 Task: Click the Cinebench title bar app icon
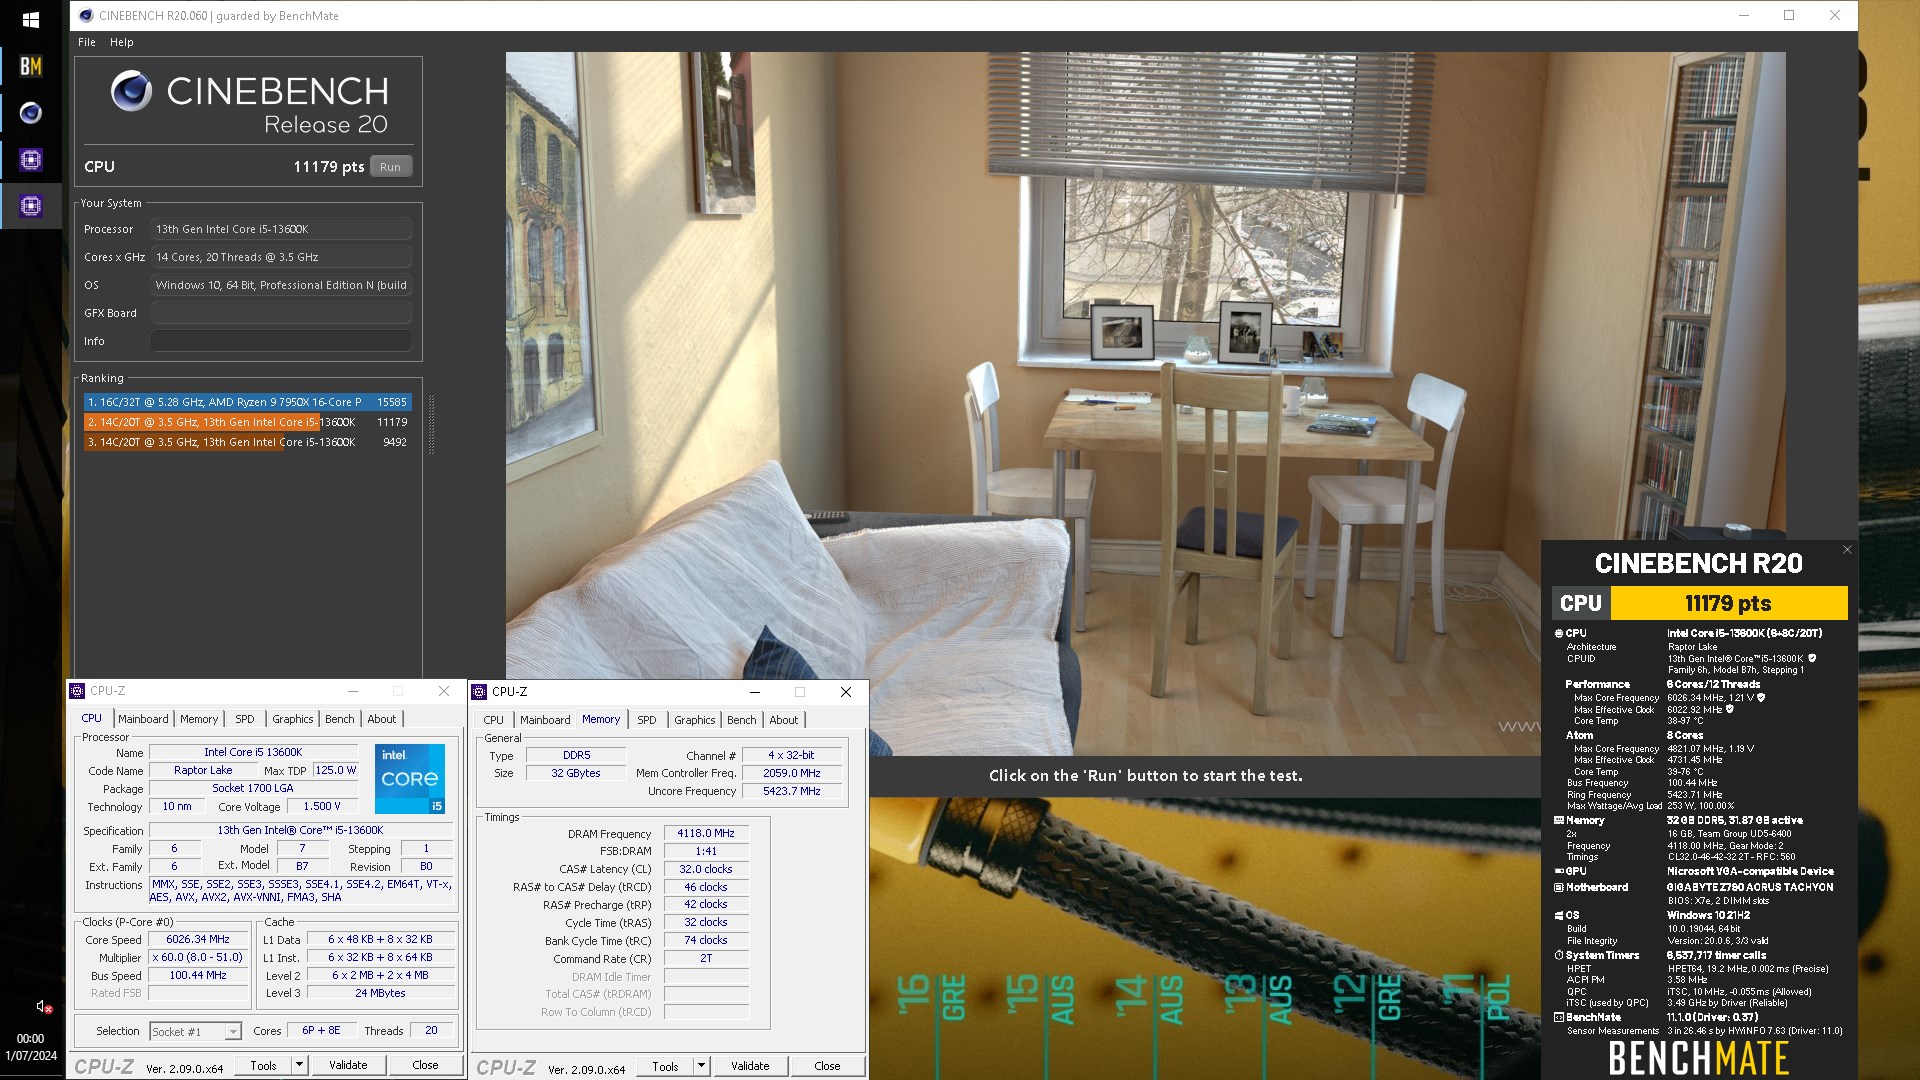coord(86,16)
